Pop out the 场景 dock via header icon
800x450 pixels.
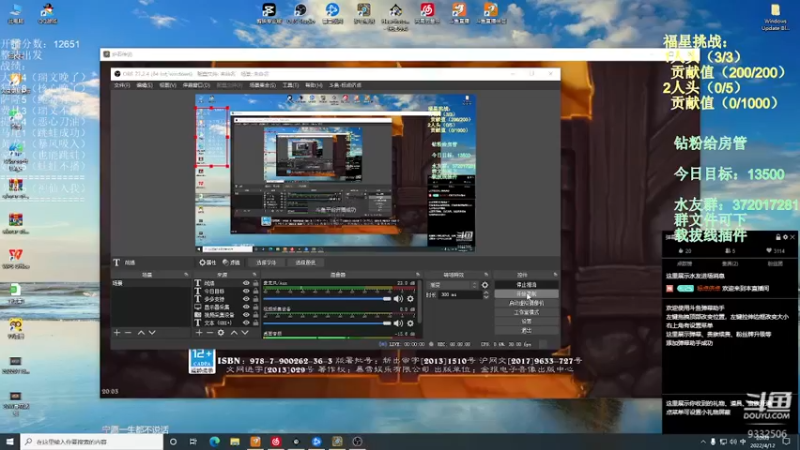tap(186, 274)
